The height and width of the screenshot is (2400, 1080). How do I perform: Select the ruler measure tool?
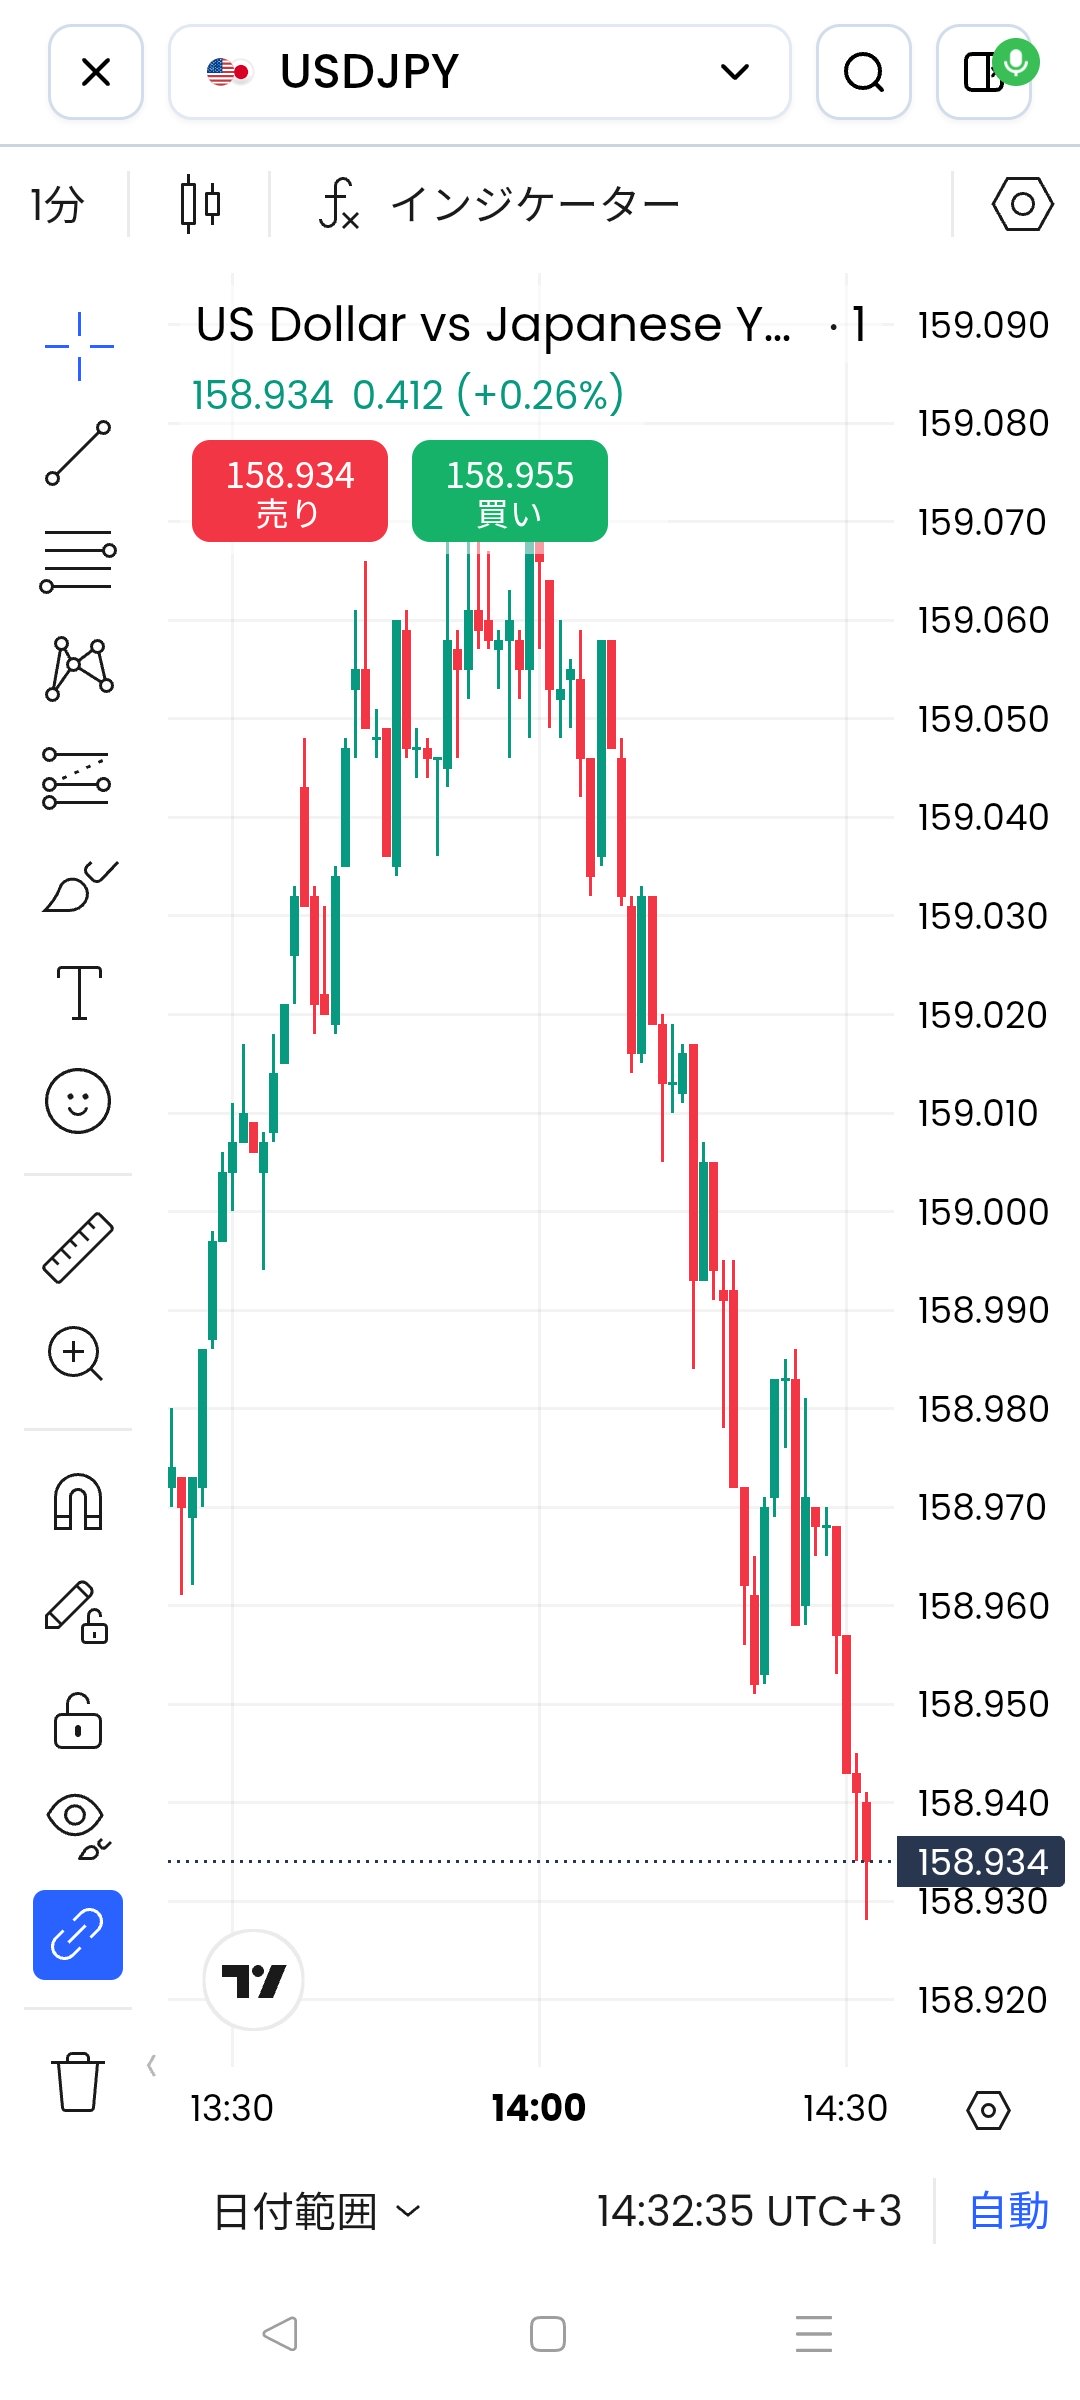pyautogui.click(x=78, y=1247)
